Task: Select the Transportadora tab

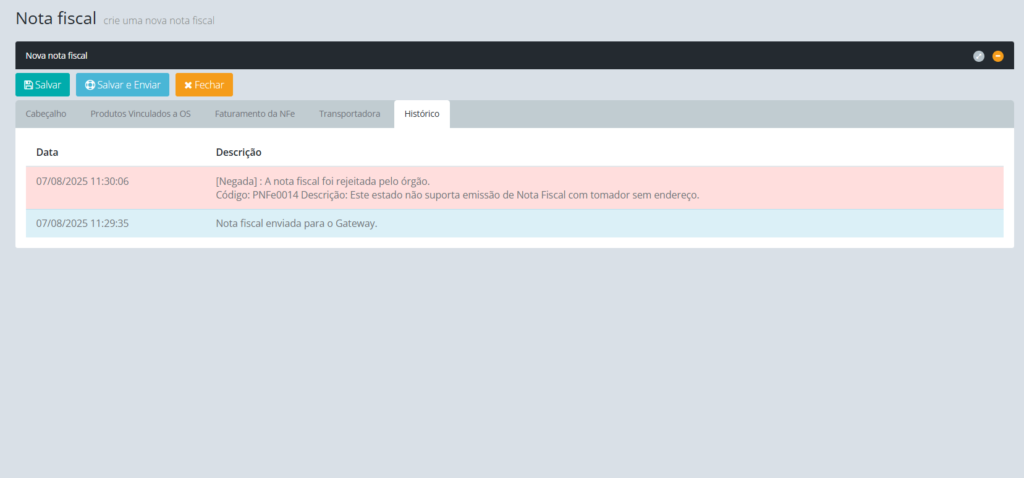Action: click(349, 114)
